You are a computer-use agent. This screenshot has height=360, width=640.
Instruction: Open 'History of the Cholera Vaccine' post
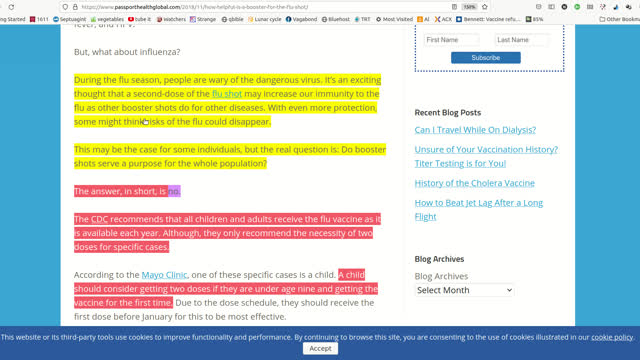(474, 183)
